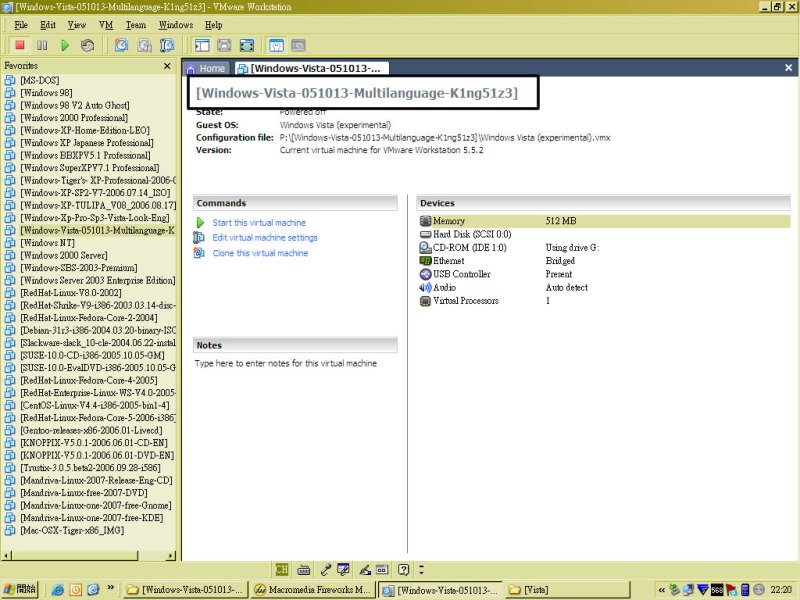
Task: Take a snapshot using the toolbar icon
Action: click(121, 45)
